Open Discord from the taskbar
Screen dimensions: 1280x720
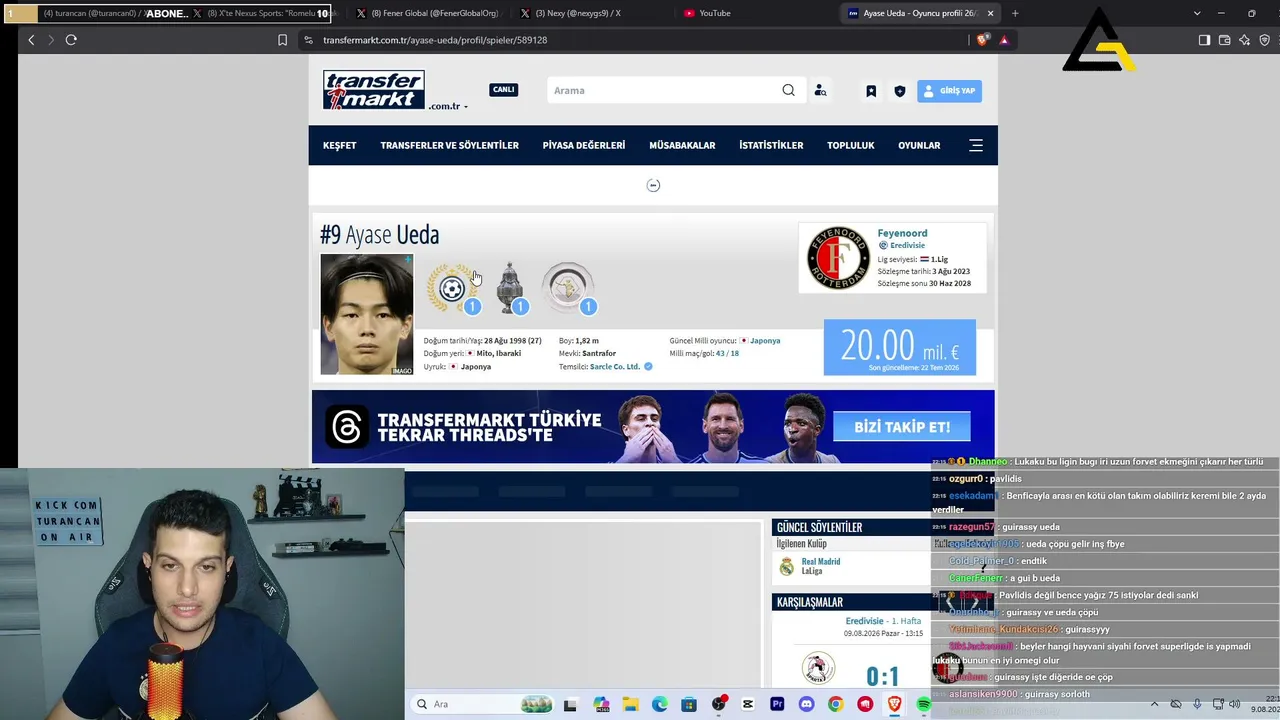point(806,704)
